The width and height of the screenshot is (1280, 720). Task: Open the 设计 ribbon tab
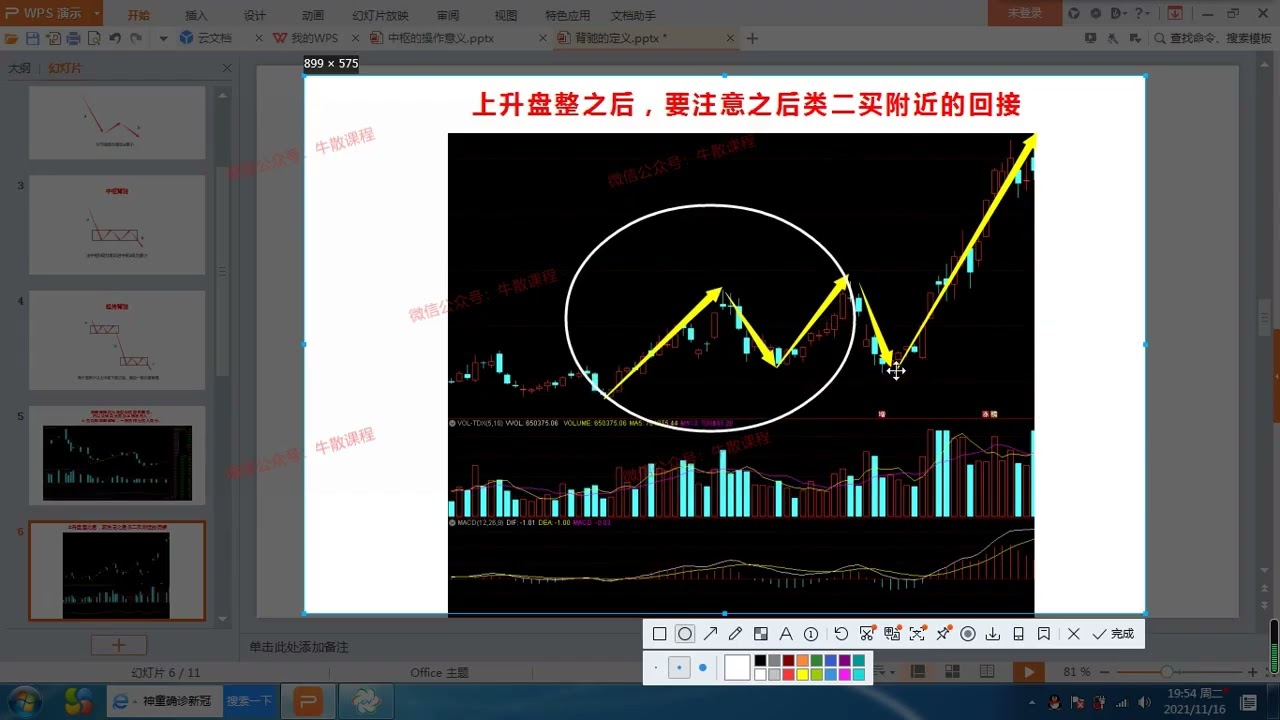255,16
